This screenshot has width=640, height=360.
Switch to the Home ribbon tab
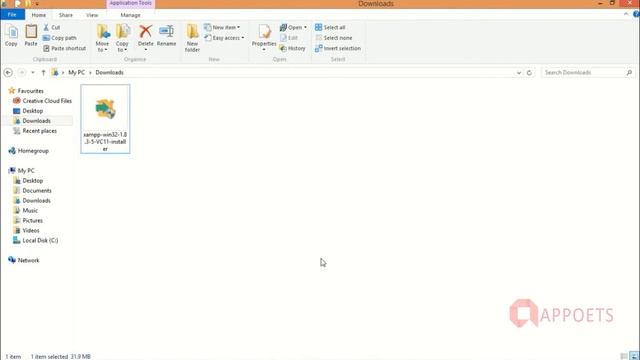coord(39,15)
